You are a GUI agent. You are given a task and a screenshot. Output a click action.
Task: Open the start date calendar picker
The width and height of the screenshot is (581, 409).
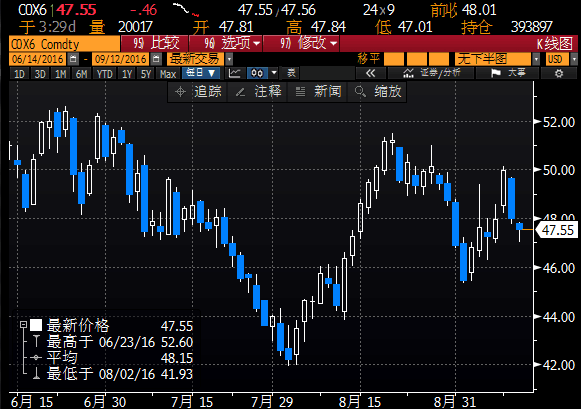(x=73, y=59)
